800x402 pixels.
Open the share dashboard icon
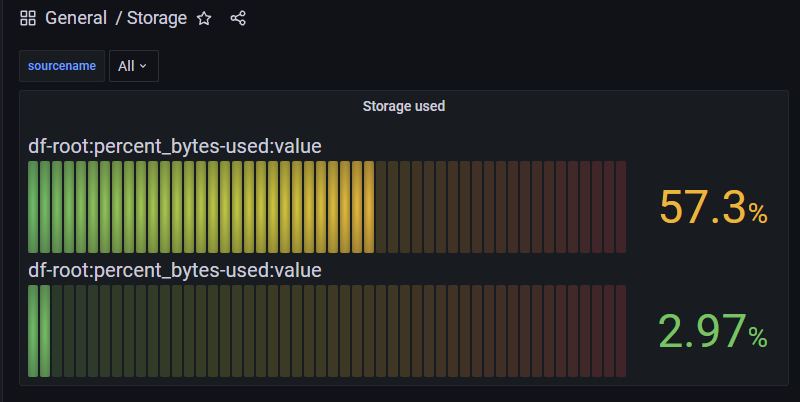(238, 18)
